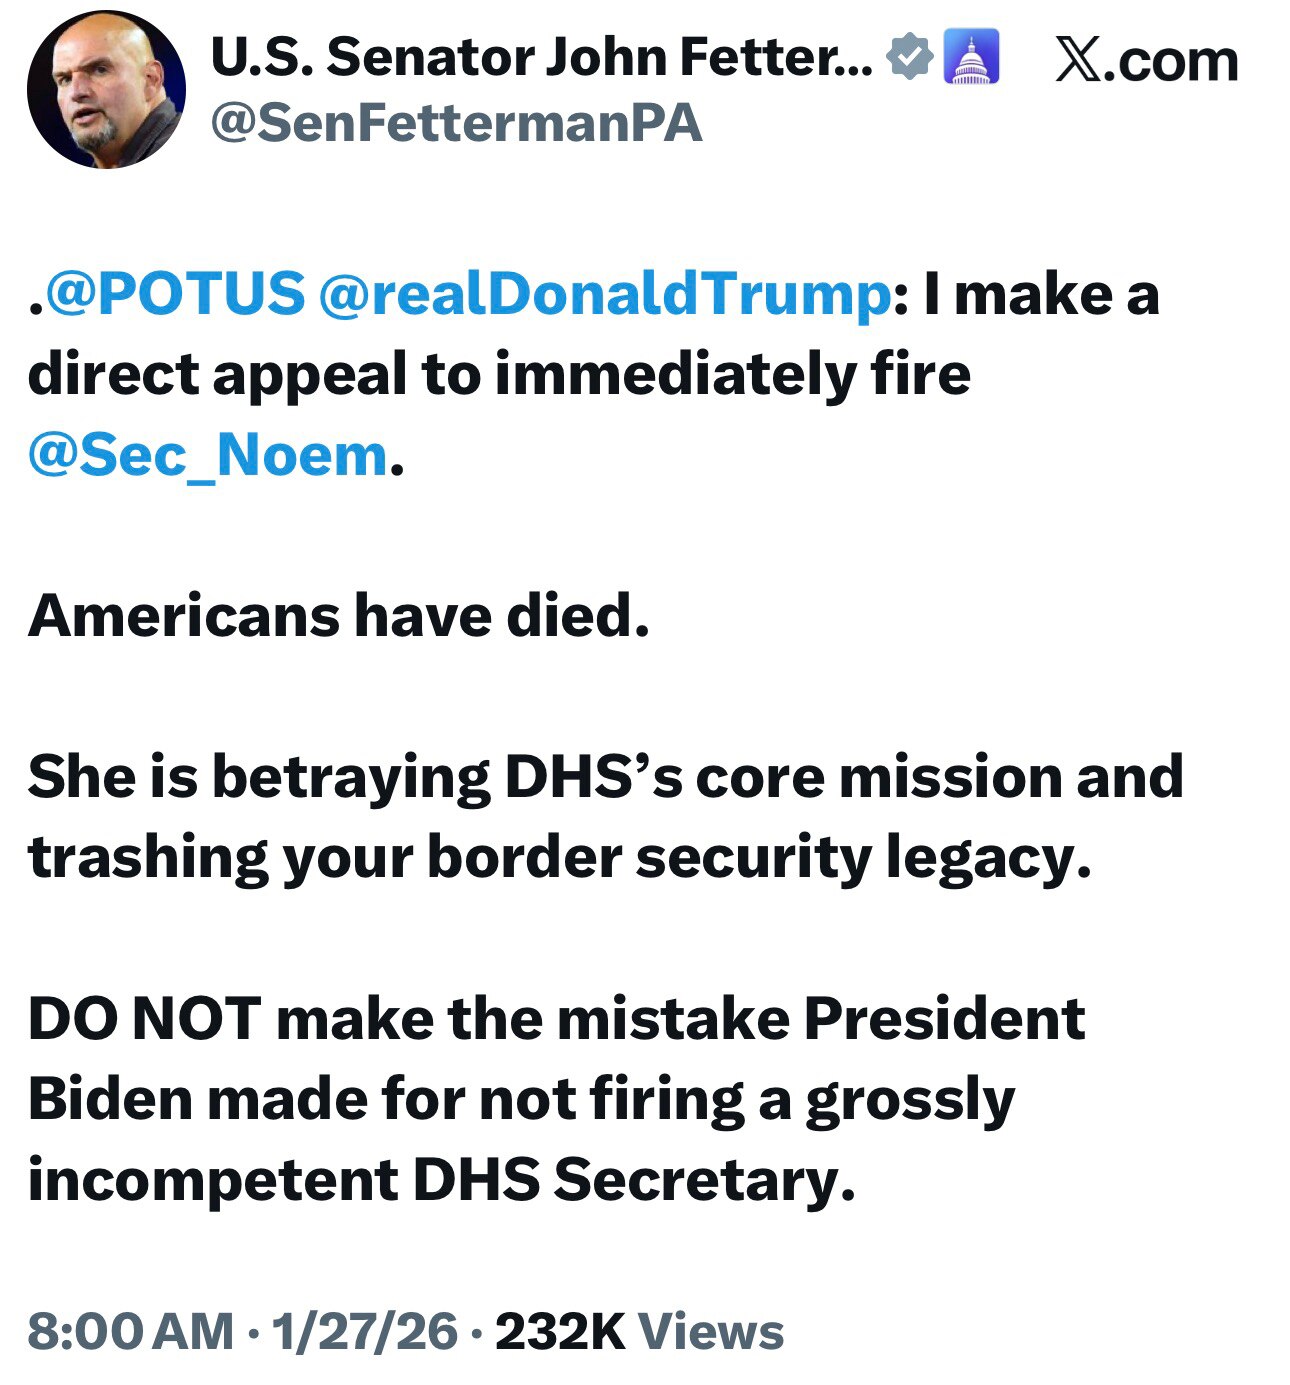
Task: Click the display name U.S. Senator John Fetter...
Action: (541, 56)
